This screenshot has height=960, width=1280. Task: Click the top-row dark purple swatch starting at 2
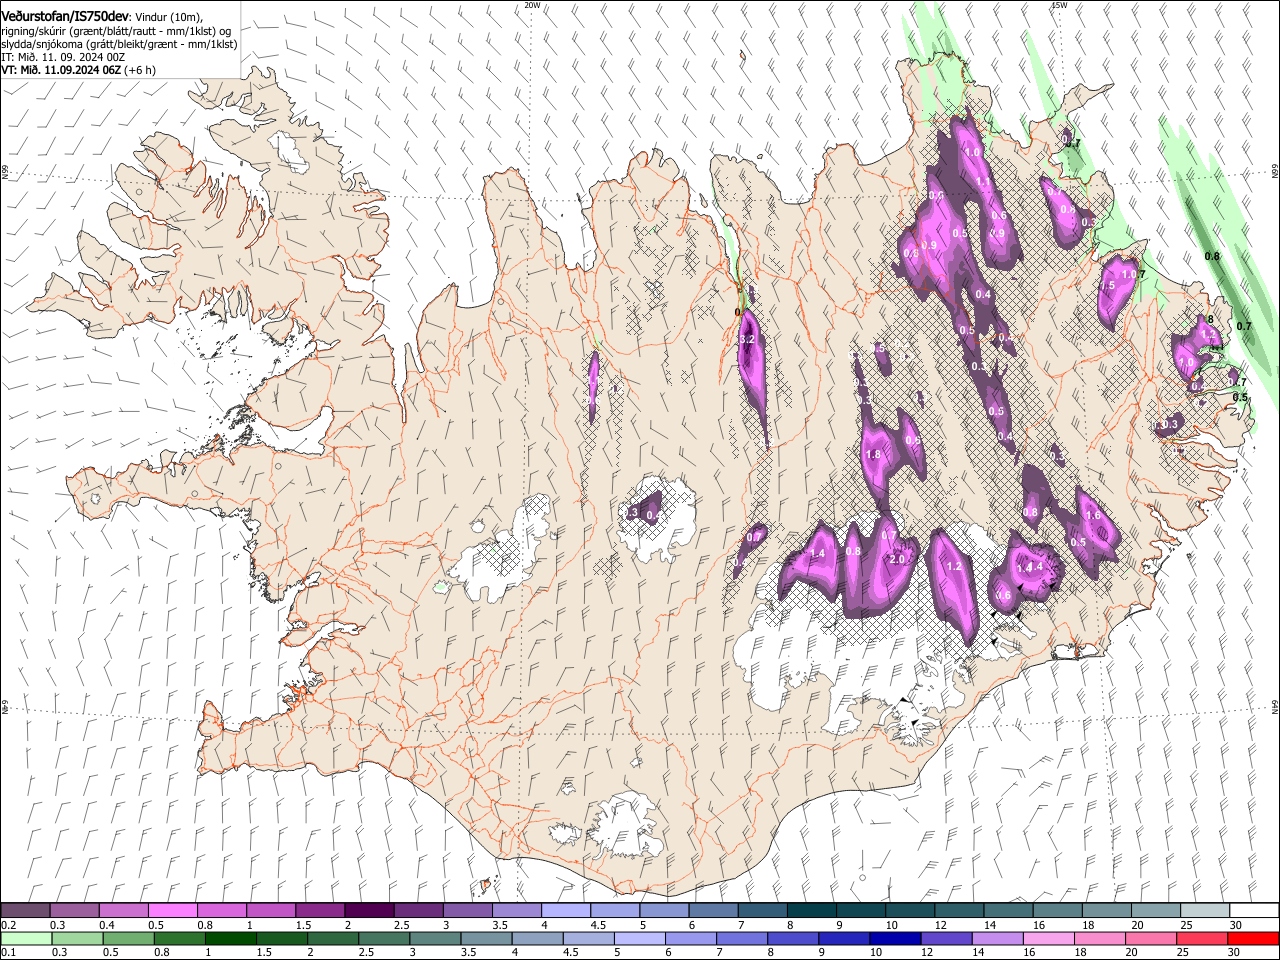(x=369, y=911)
